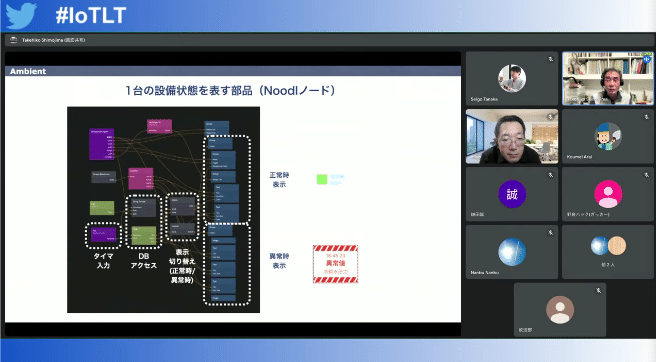Click the muted mic icon on the 誠 tile
656x362 pixels.
pos(551,175)
